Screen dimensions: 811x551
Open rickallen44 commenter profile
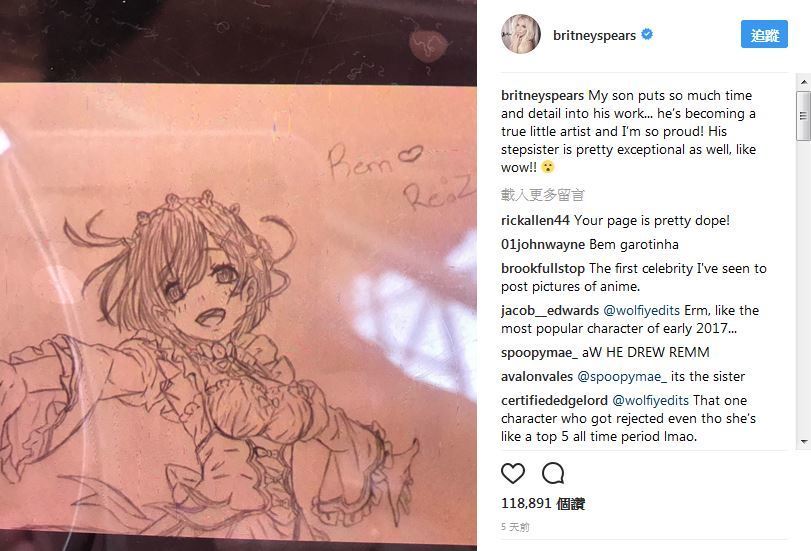[535, 220]
